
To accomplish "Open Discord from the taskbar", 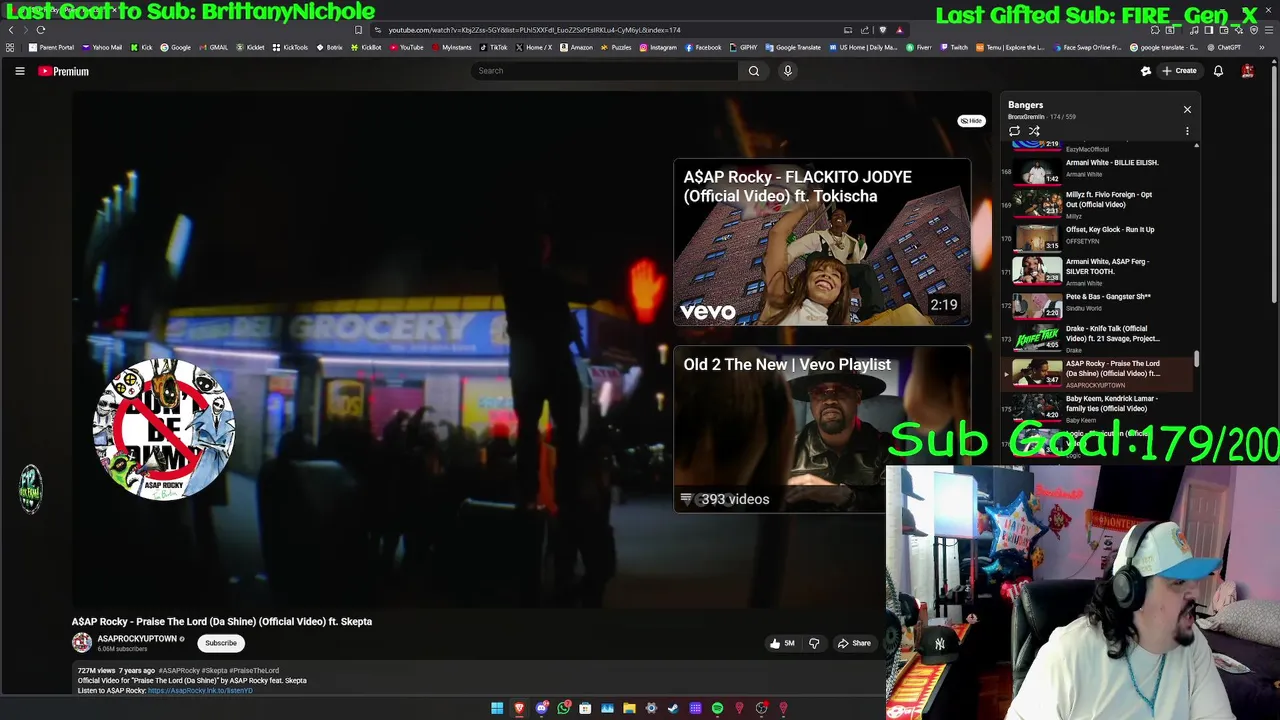I will [x=541, y=708].
